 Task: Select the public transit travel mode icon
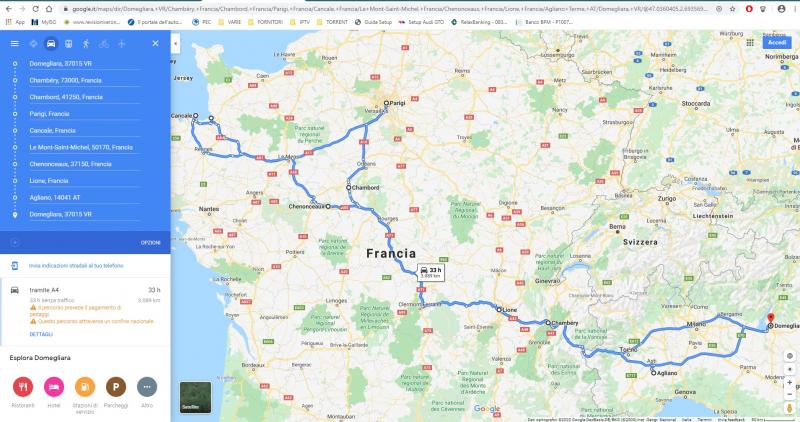point(68,44)
